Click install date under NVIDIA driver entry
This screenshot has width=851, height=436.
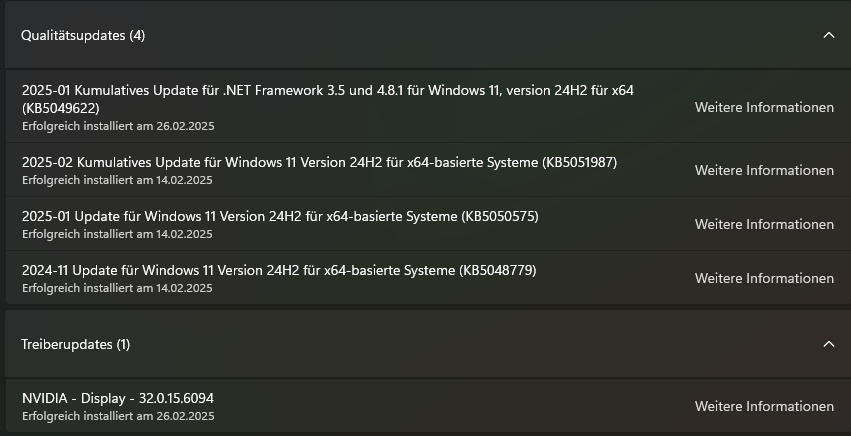click(118, 416)
